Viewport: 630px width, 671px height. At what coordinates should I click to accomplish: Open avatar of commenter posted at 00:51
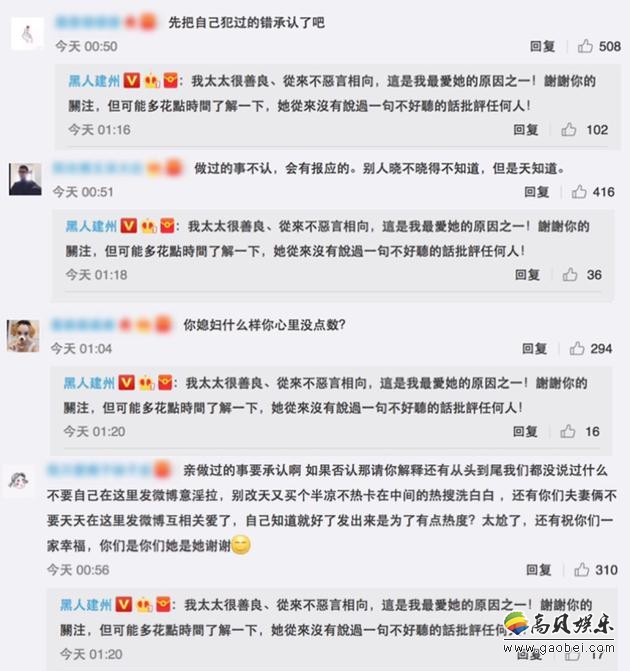tap(25, 179)
